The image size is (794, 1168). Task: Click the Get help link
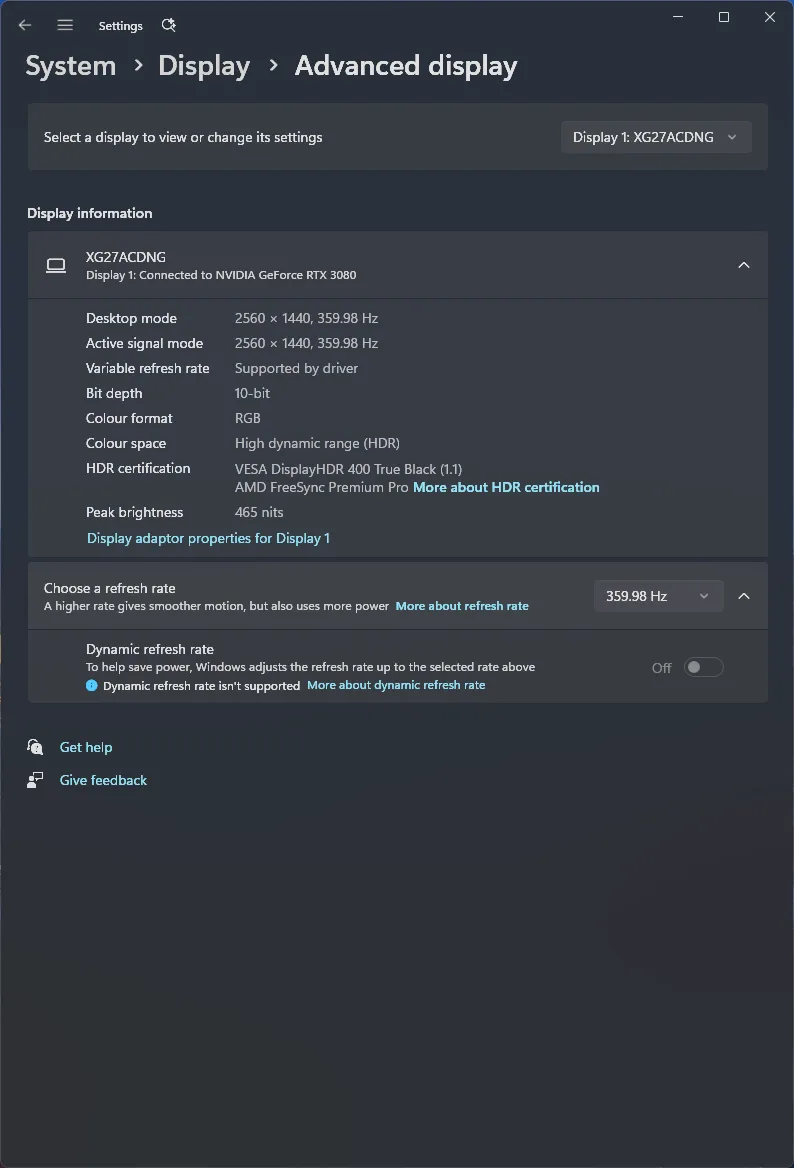tap(86, 747)
